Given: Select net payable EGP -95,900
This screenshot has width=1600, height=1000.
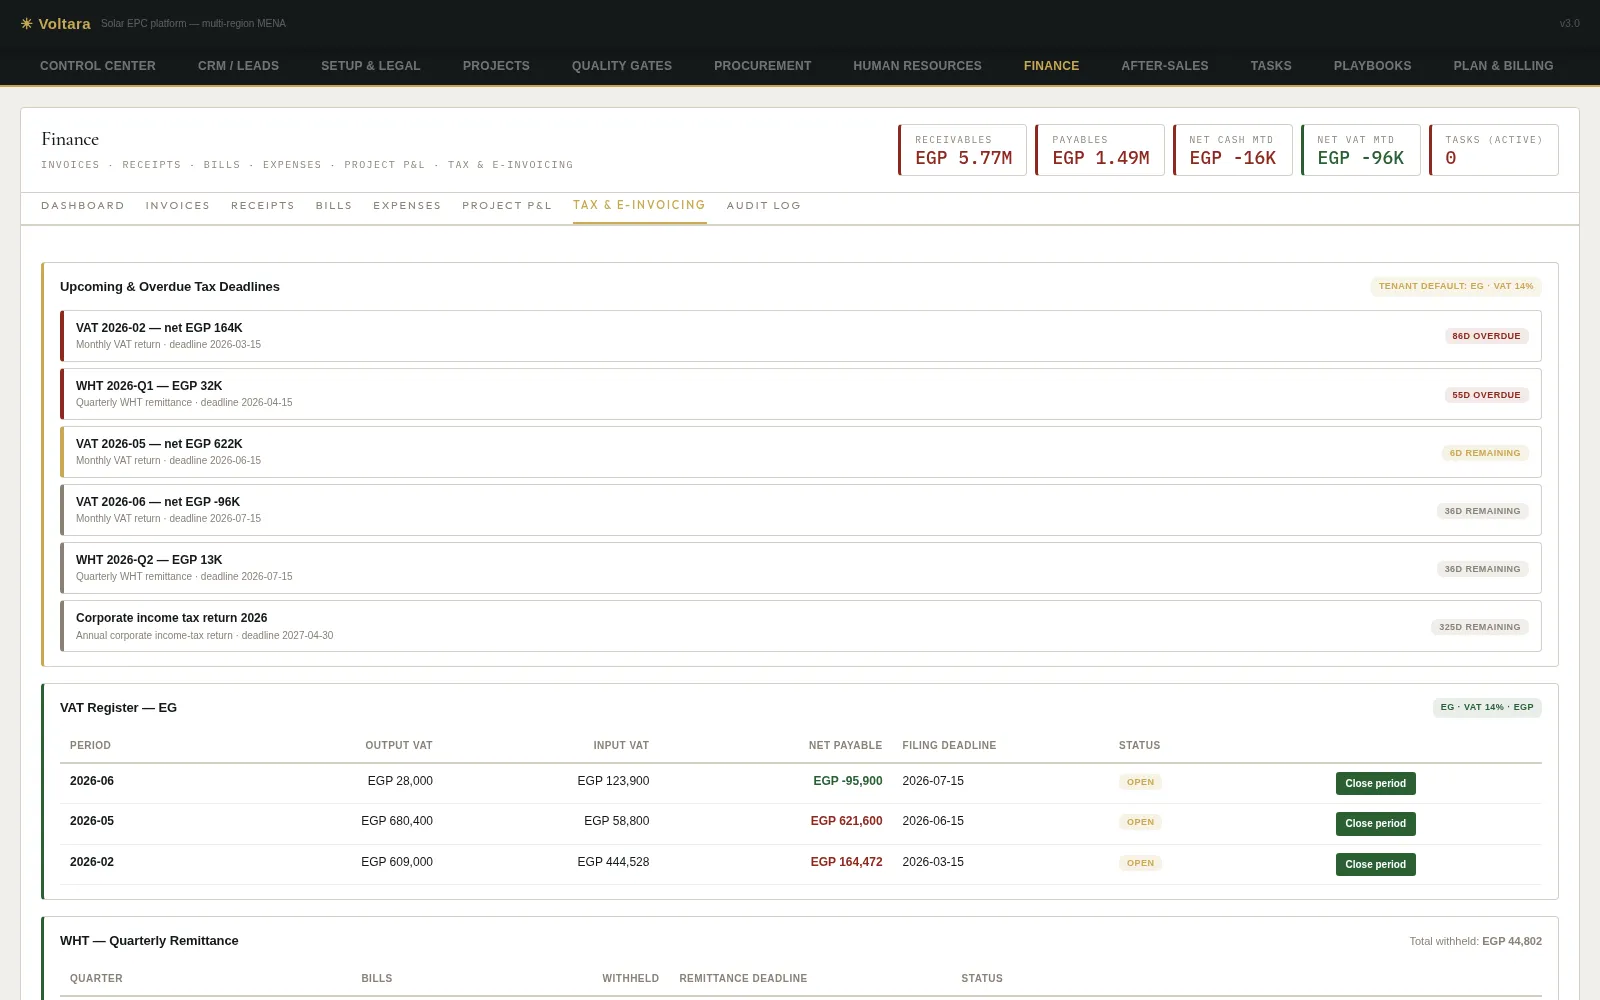Looking at the screenshot, I should click(848, 781).
